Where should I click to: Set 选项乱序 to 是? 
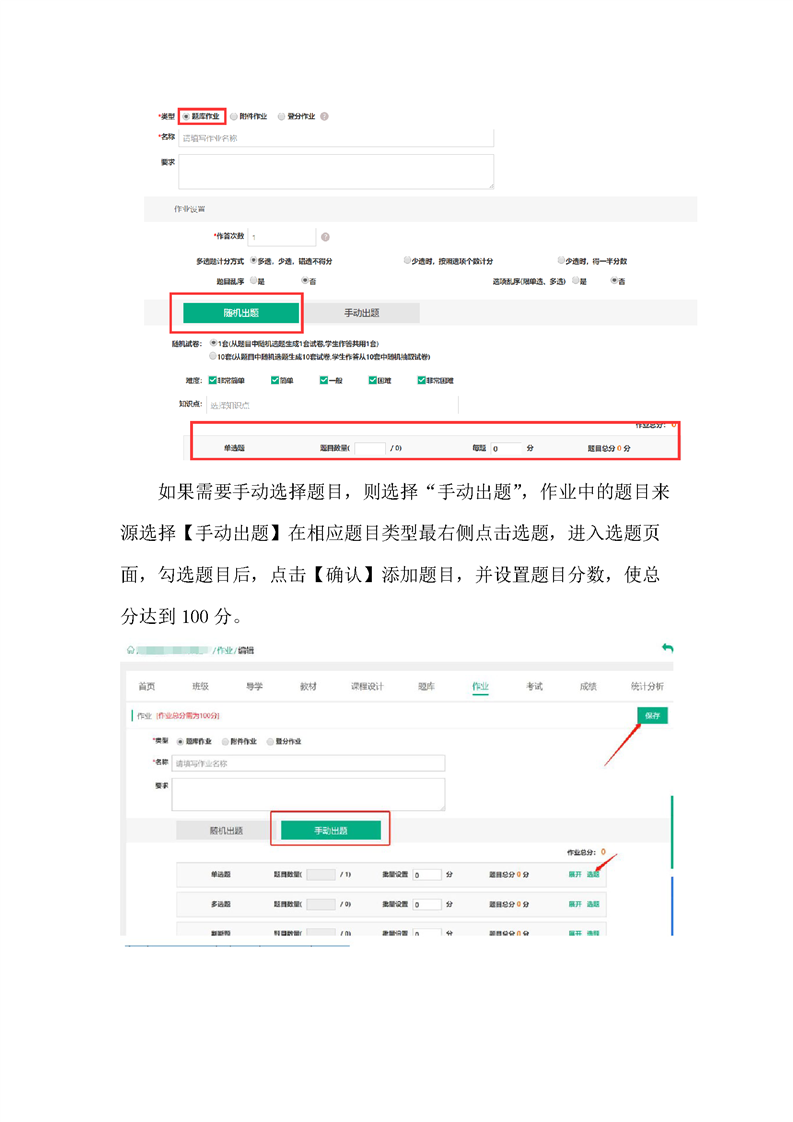pos(575,280)
